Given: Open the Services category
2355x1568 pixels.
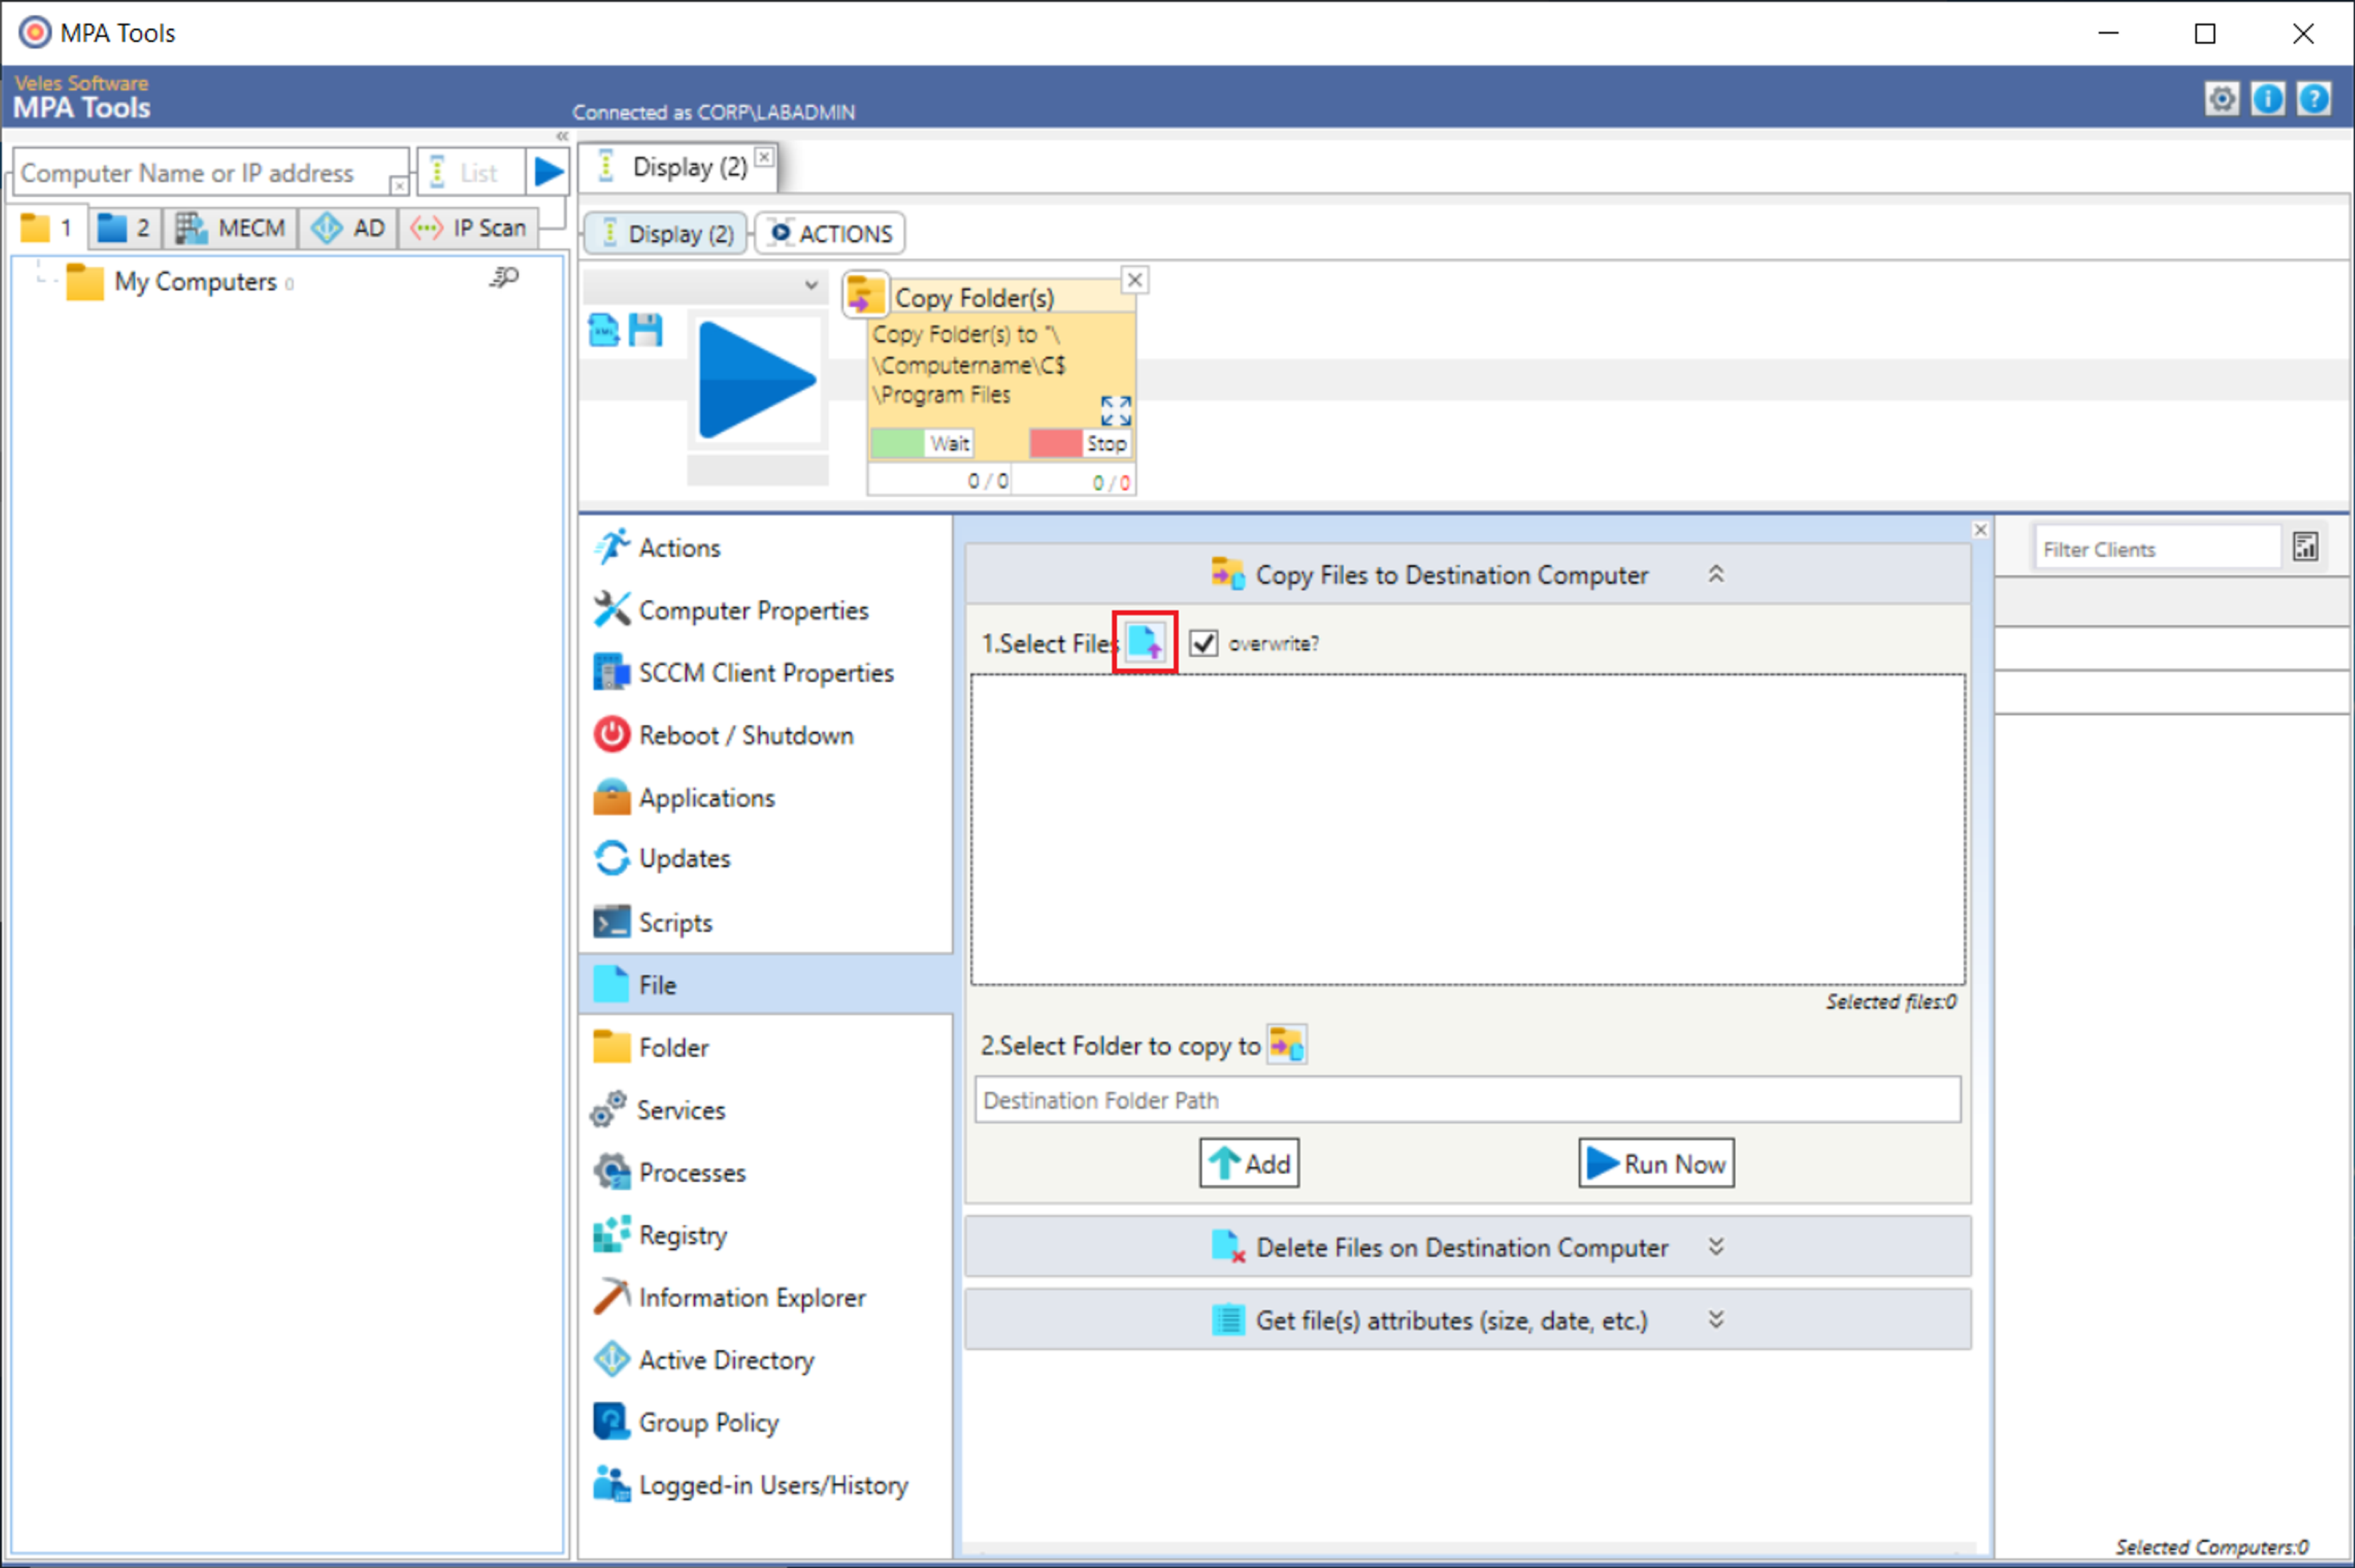Looking at the screenshot, I should pyautogui.click(x=765, y=1110).
